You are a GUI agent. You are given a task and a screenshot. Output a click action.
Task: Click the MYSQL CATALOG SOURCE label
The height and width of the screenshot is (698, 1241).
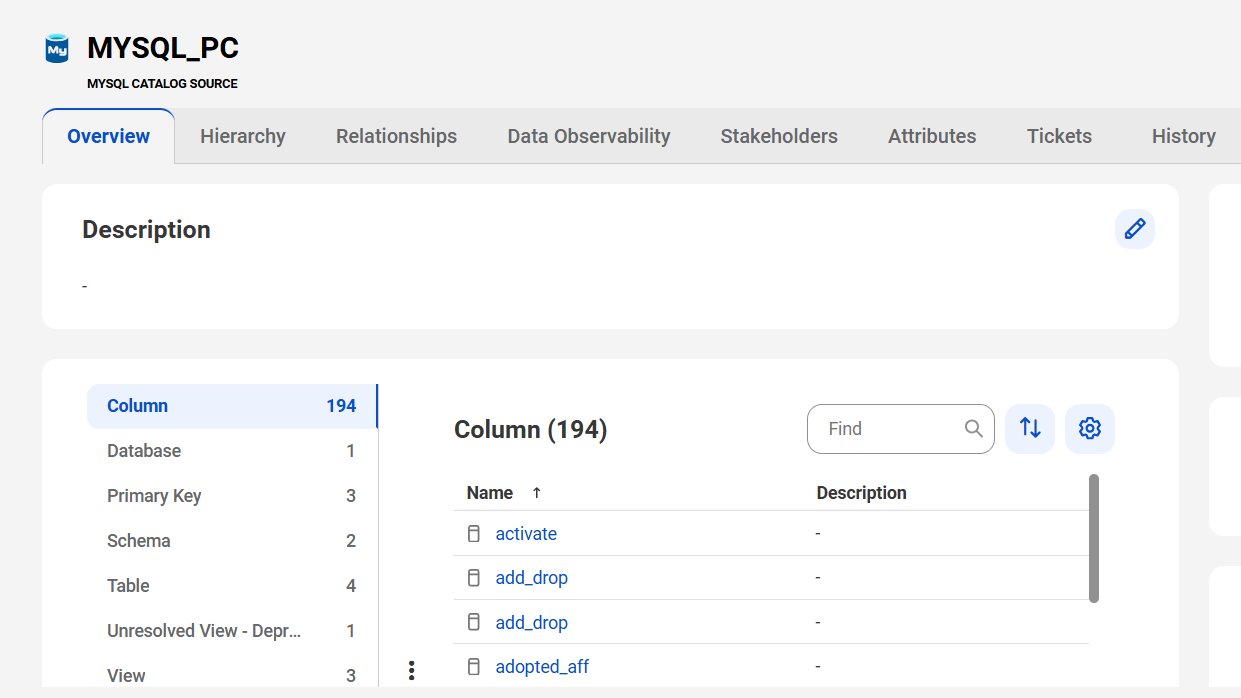pyautogui.click(x=162, y=84)
